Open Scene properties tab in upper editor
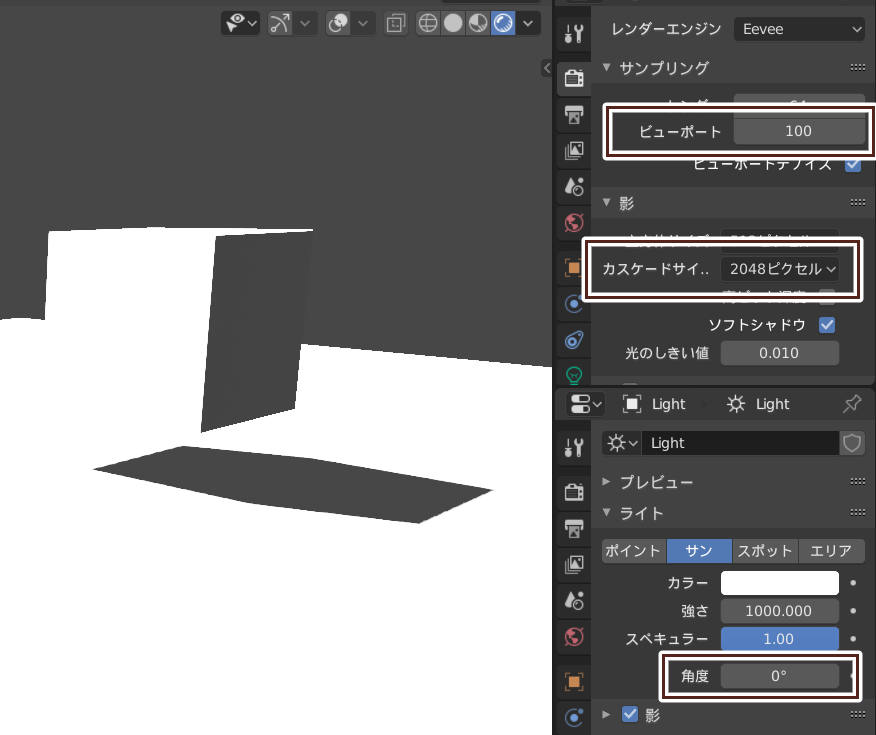This screenshot has width=876, height=735. tap(574, 187)
